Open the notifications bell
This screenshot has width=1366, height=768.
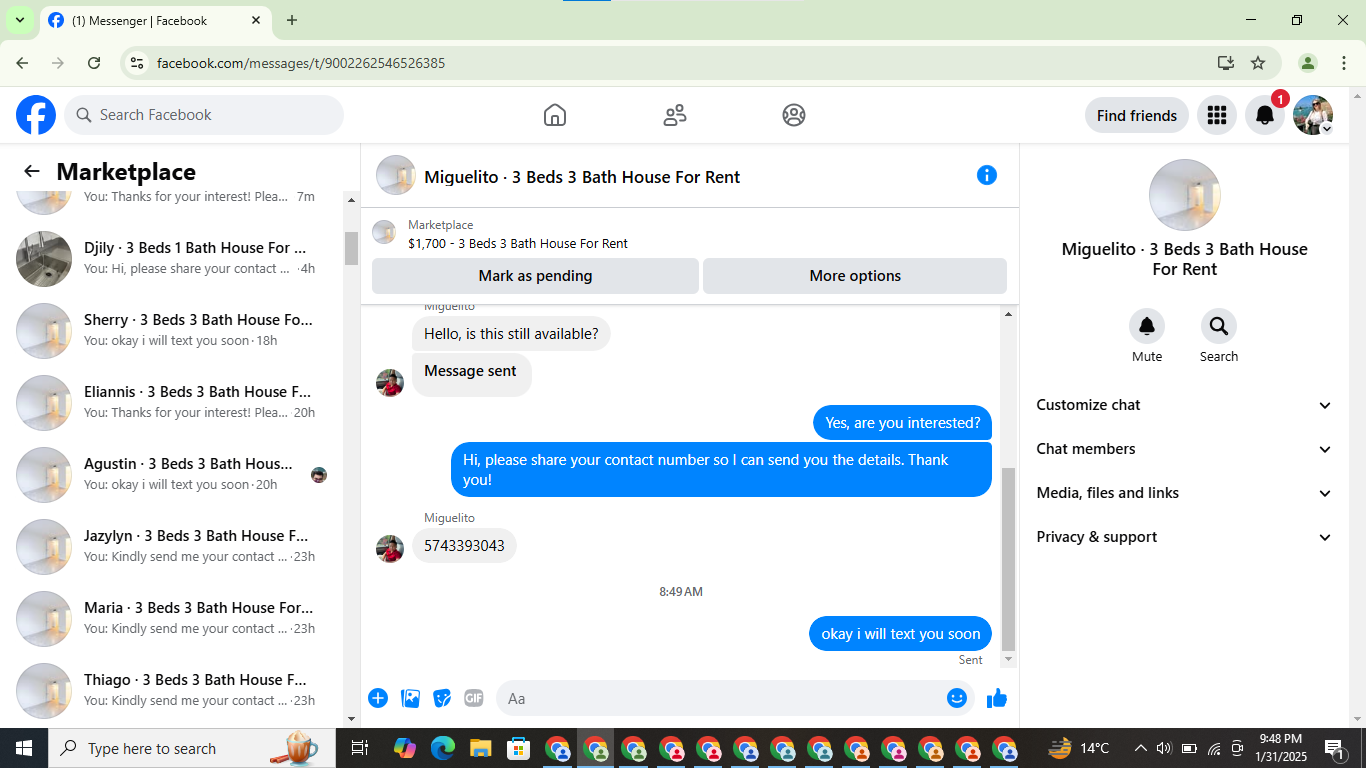[1265, 115]
